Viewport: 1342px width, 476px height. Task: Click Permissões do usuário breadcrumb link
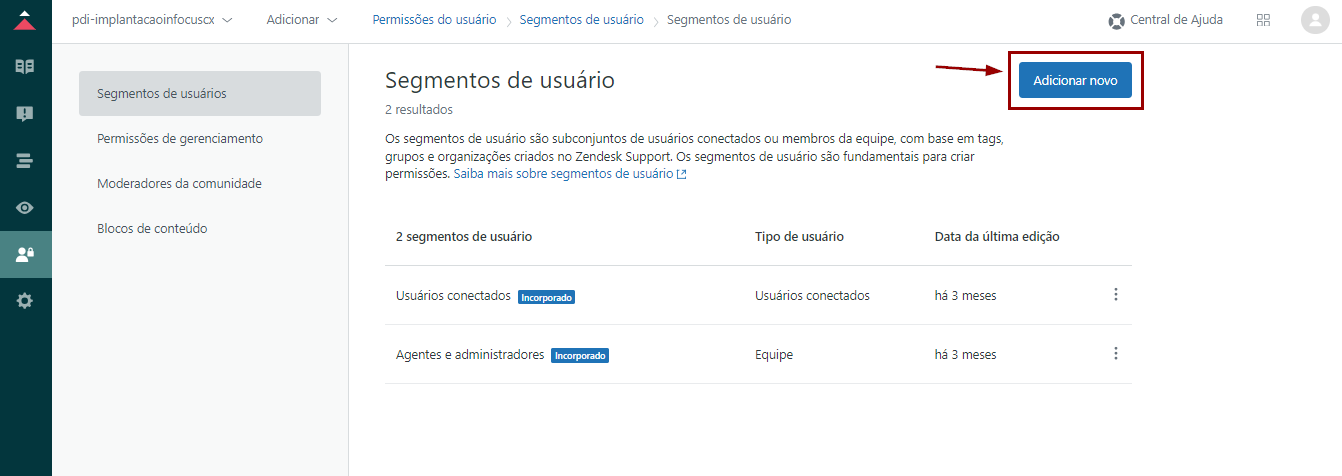pos(434,20)
